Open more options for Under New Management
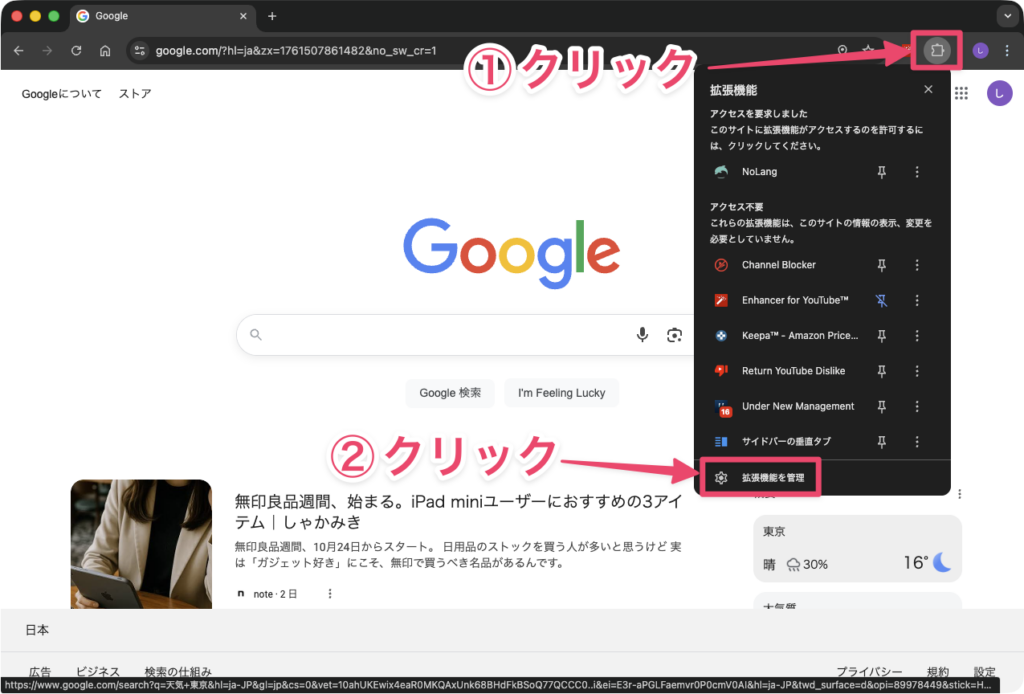Image resolution: width=1024 pixels, height=694 pixels. click(x=917, y=407)
